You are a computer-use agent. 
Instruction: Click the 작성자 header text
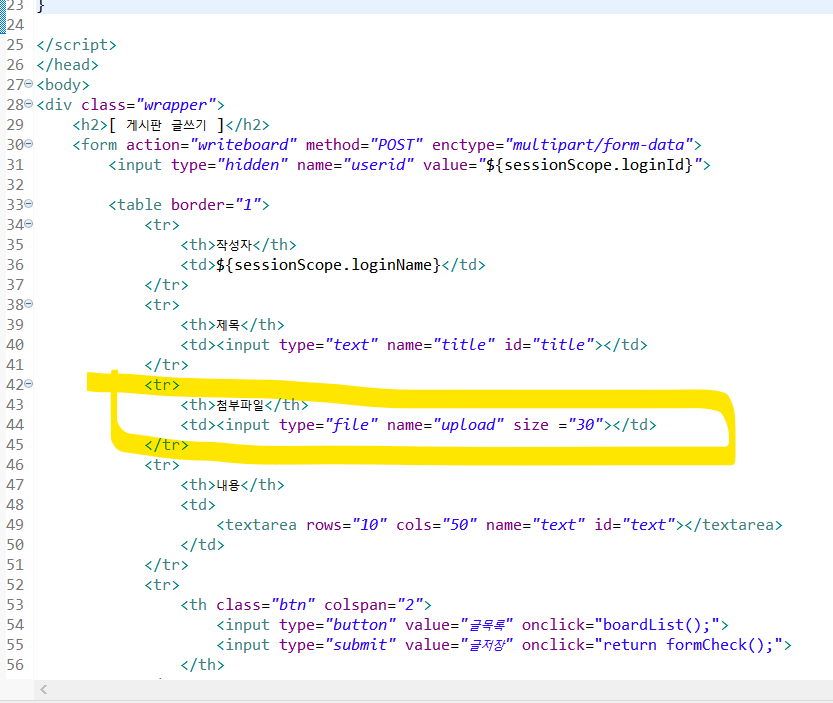(x=234, y=245)
